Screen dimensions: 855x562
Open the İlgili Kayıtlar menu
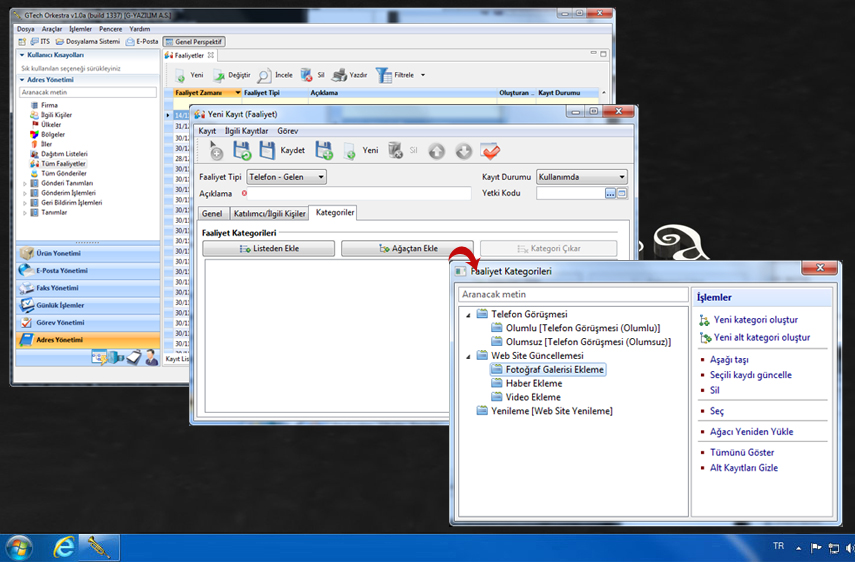pyautogui.click(x=246, y=131)
